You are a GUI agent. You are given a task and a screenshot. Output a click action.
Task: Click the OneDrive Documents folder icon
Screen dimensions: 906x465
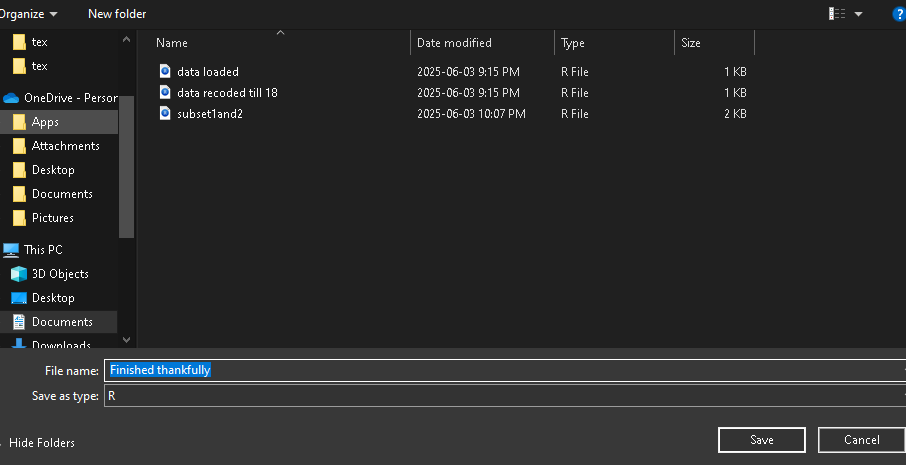coord(19,194)
